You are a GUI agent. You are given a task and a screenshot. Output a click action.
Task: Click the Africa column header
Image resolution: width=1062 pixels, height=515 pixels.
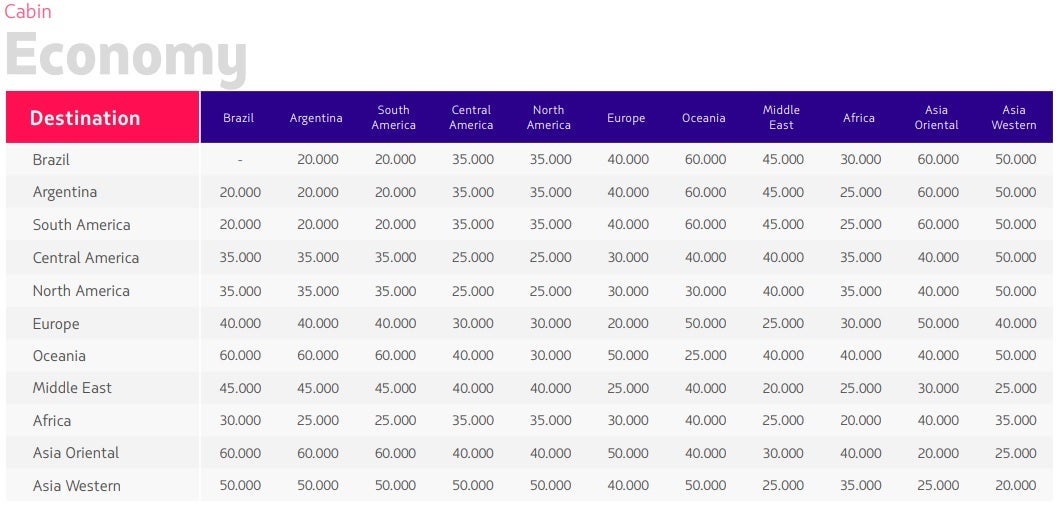pos(859,118)
